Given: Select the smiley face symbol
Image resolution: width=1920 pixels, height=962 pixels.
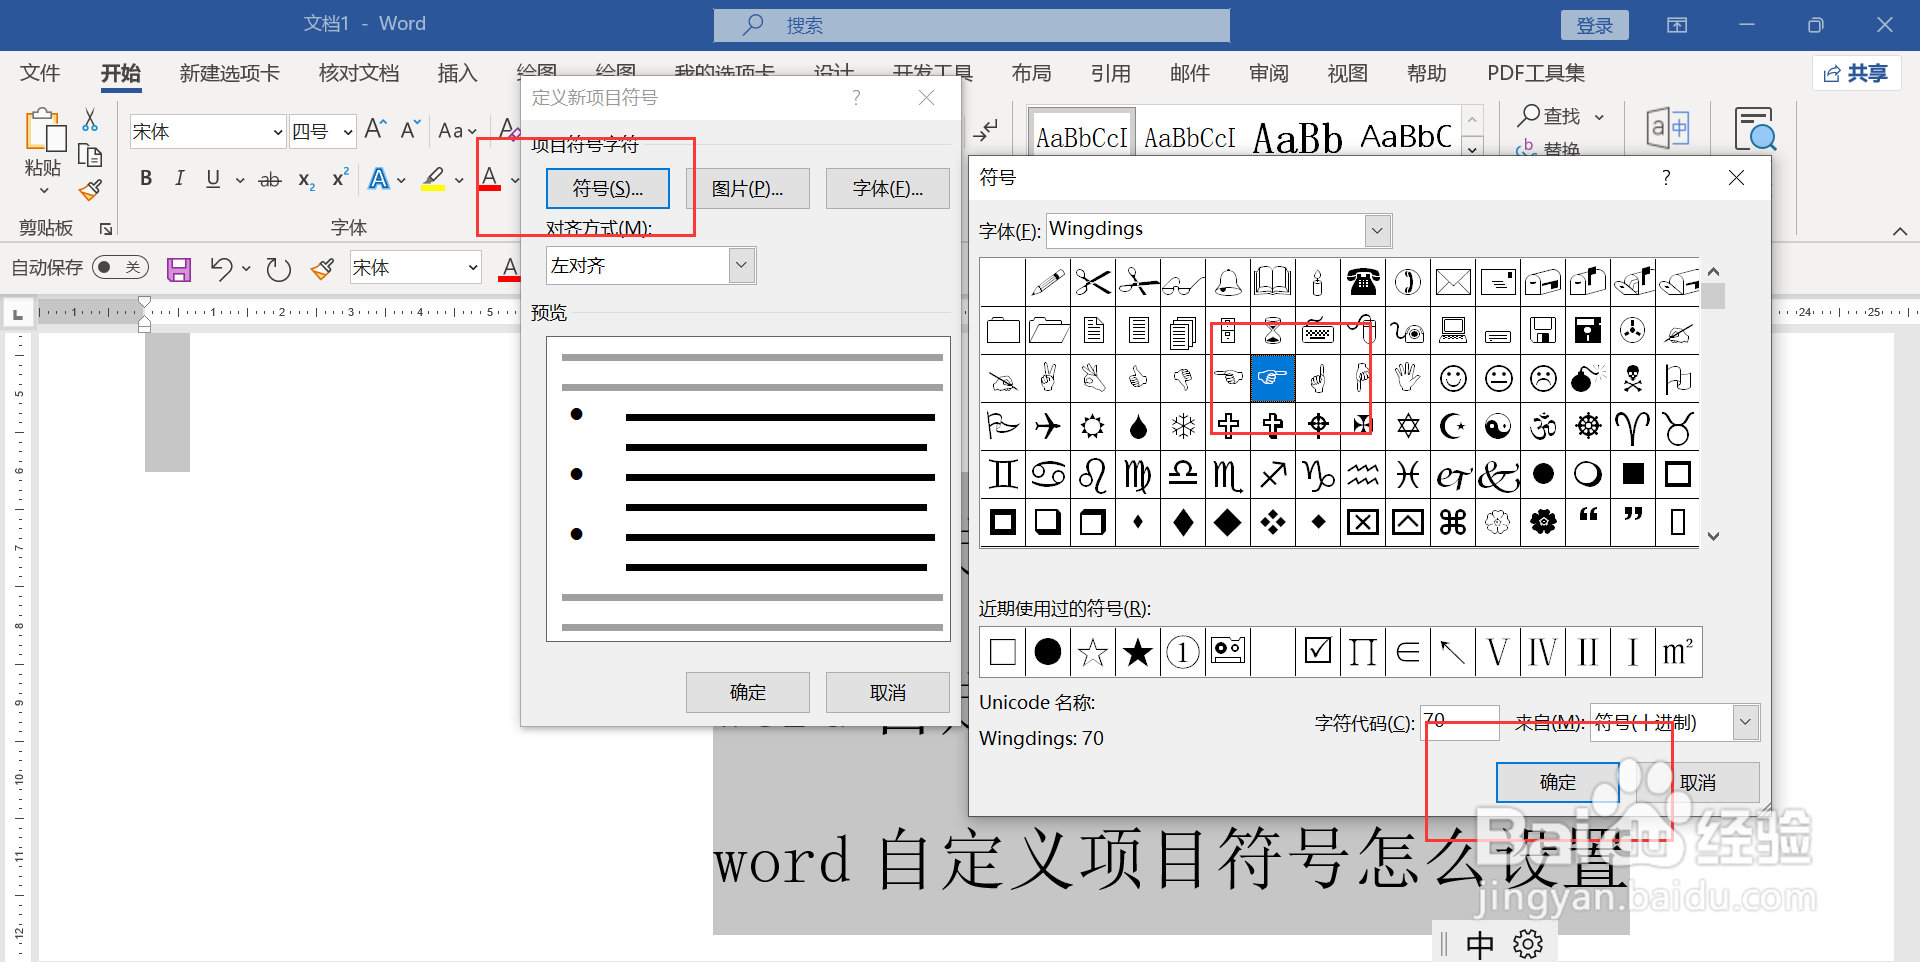Looking at the screenshot, I should coord(1453,378).
